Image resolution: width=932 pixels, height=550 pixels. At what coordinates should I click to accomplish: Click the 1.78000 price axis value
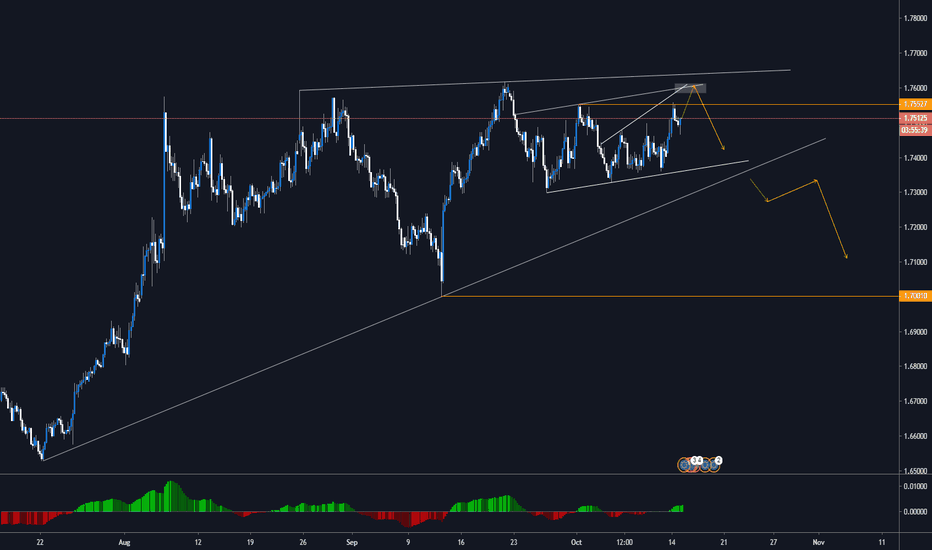click(x=915, y=18)
